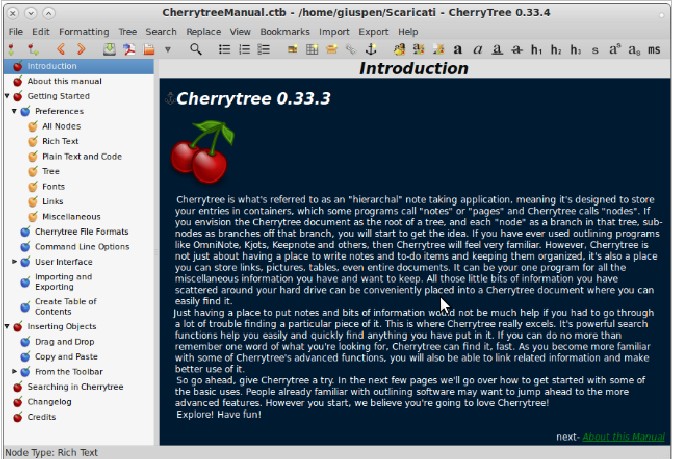Insert a link with chain icon

[x=351, y=50]
